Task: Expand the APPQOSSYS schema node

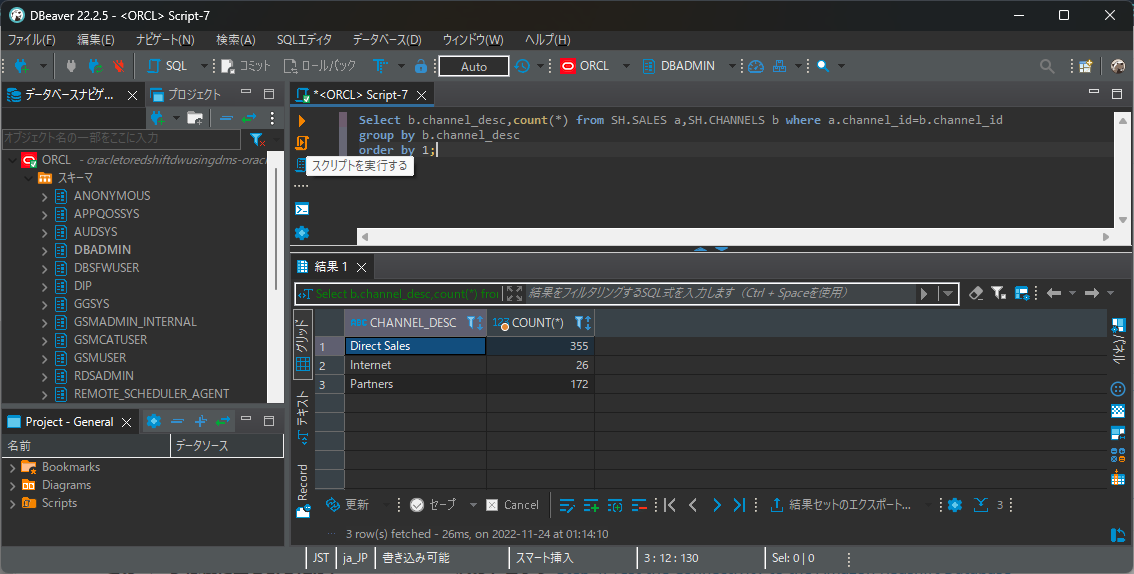Action: click(44, 214)
